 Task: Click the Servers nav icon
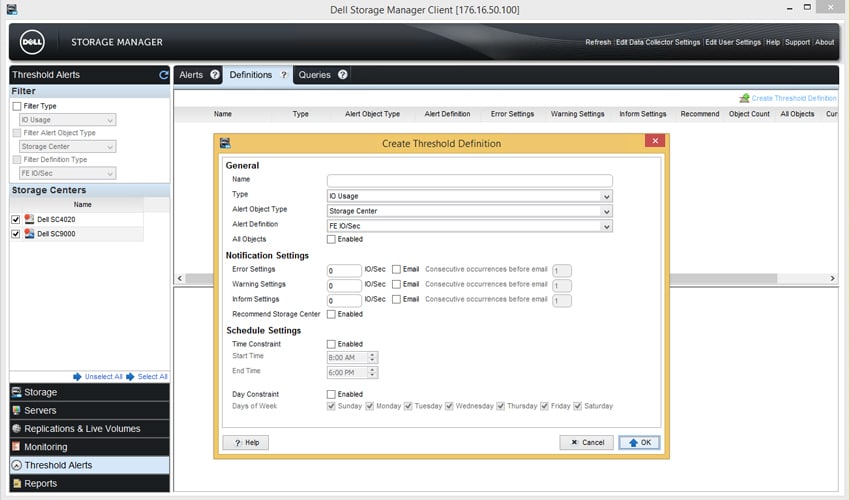coord(17,411)
